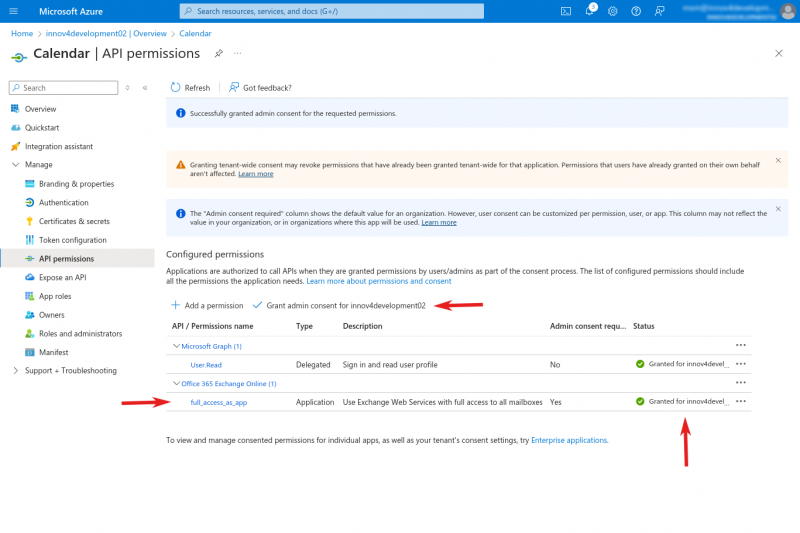The height and width of the screenshot is (533, 800).
Task: Open Learn more about permissions and consent
Action: click(x=379, y=281)
